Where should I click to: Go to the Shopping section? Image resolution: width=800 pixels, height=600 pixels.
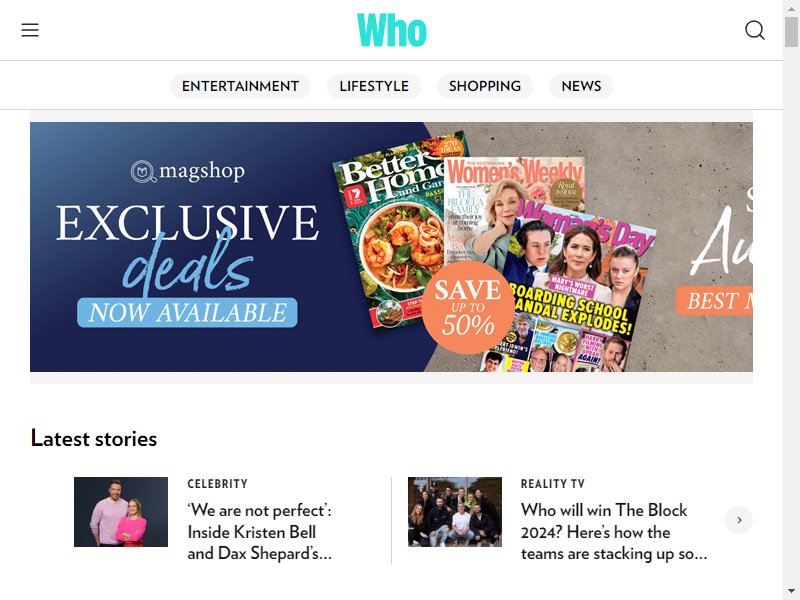click(485, 86)
